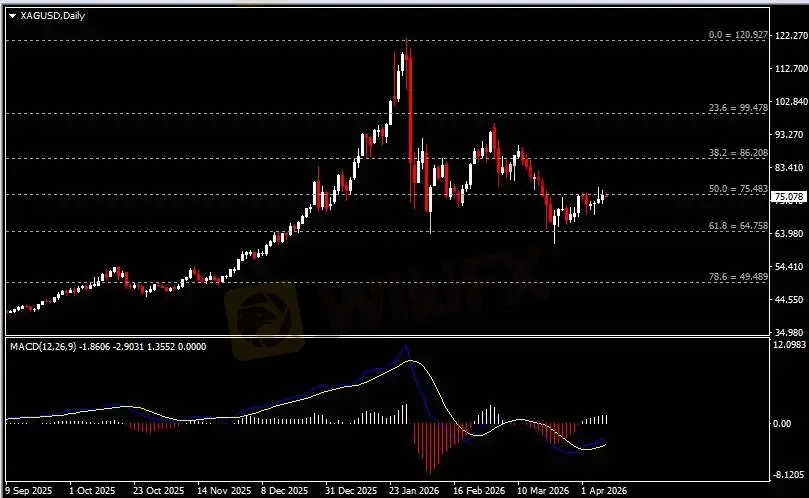The width and height of the screenshot is (809, 498).
Task: Click the 10 Mar 2026 date label
Action: (543, 490)
